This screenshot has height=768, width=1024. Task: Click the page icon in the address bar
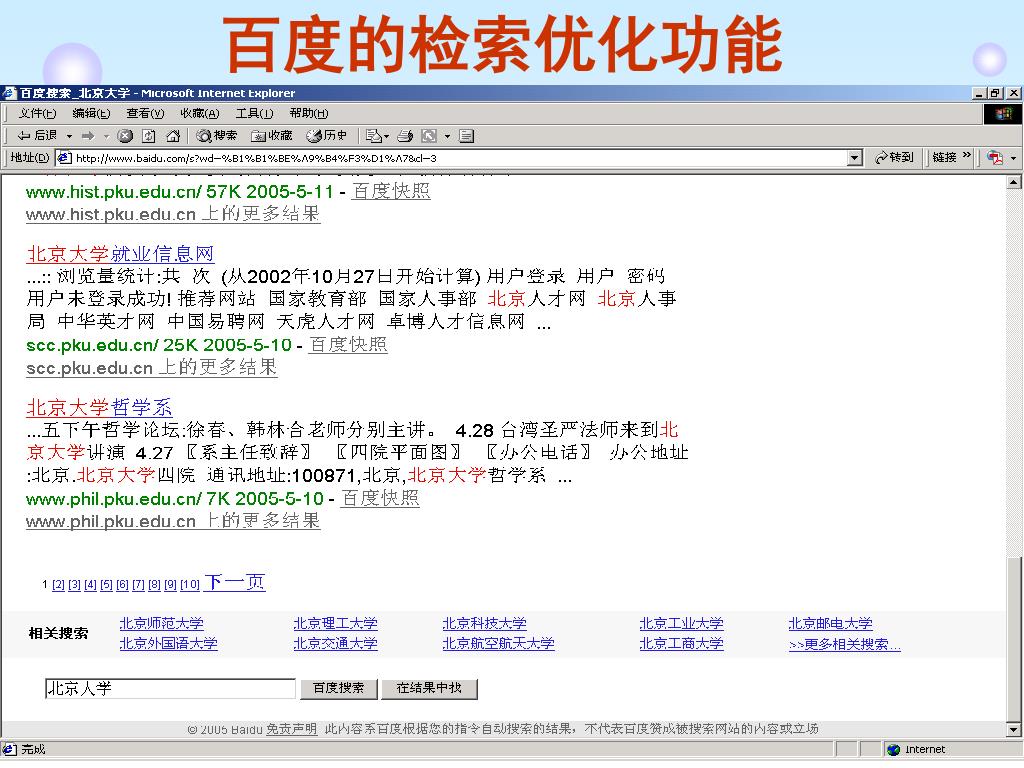point(64,157)
